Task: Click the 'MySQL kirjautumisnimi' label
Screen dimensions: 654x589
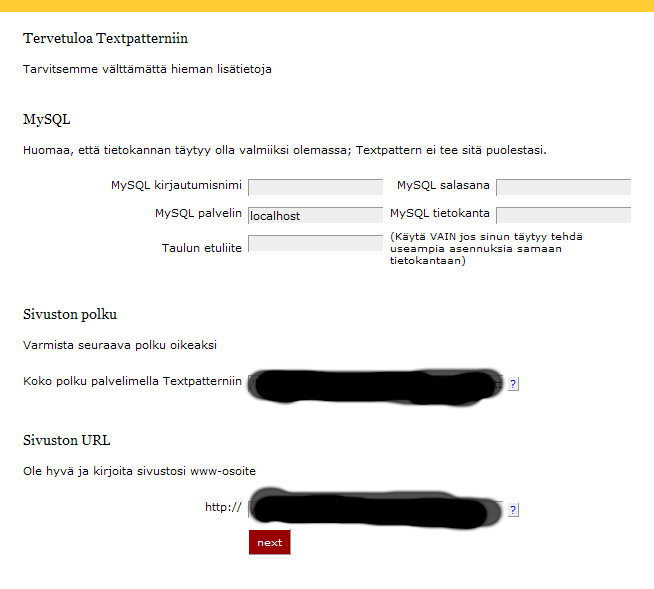Action: pyautogui.click(x=176, y=185)
